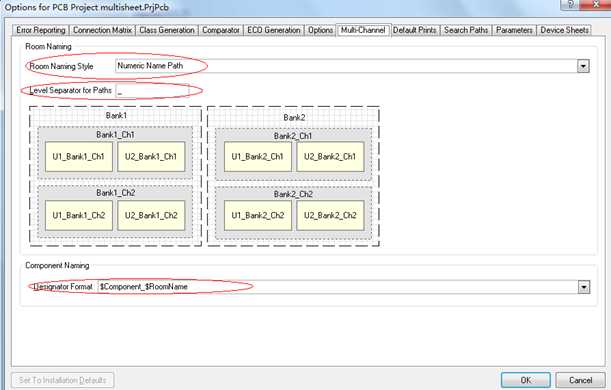Switch to the Default Prints tab
The image size is (611, 390).
pos(415,30)
